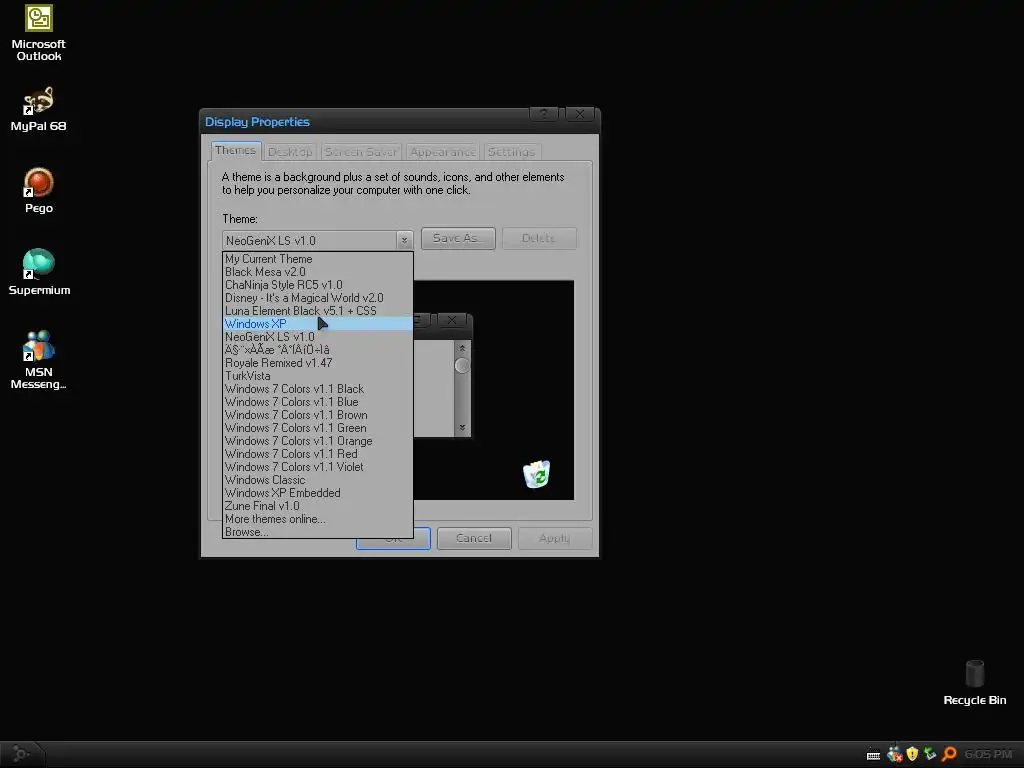Screen dimensions: 1024x768
Task: Select the Recycle Bin on the desktop
Action: click(x=974, y=682)
